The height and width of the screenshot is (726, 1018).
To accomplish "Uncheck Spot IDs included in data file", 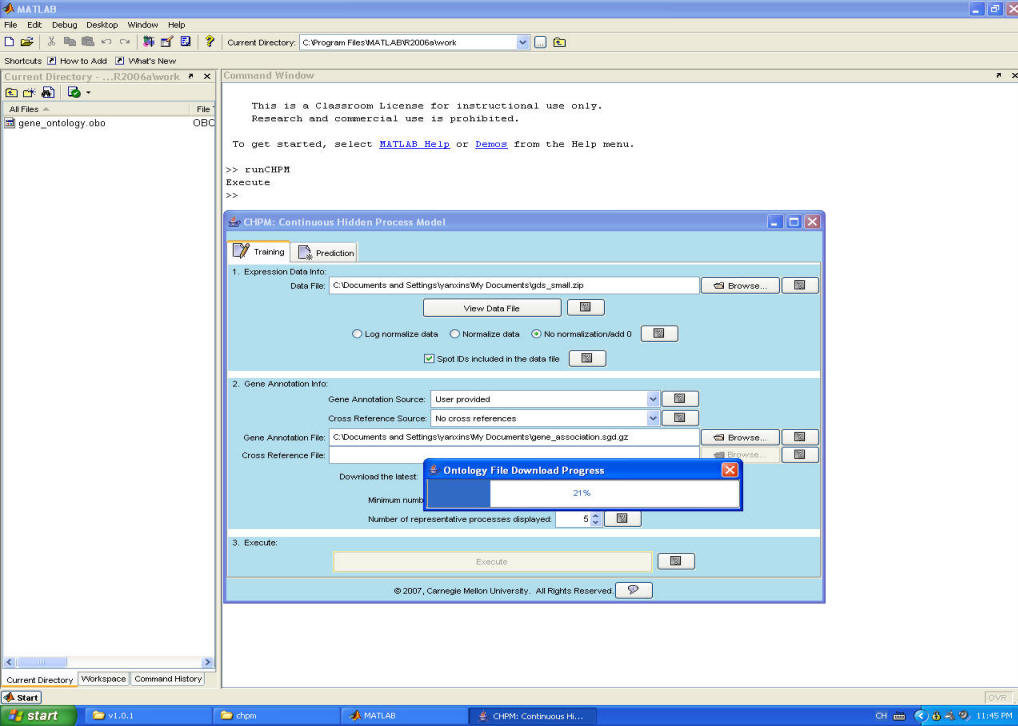I will 429,358.
